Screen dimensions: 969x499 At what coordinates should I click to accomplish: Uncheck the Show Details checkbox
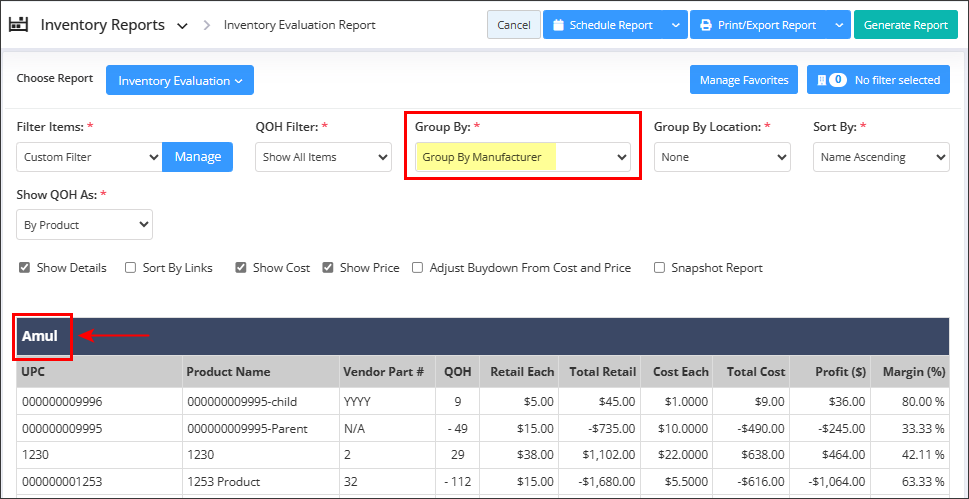(25, 268)
